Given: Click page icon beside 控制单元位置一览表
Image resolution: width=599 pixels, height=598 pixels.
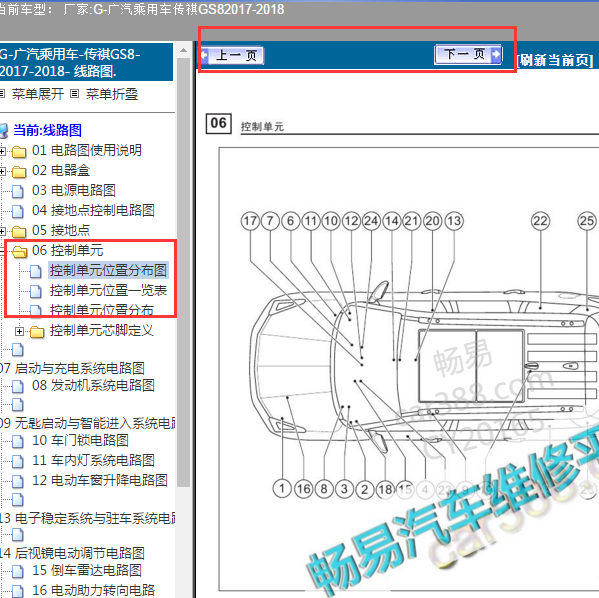Looking at the screenshot, I should 36,292.
